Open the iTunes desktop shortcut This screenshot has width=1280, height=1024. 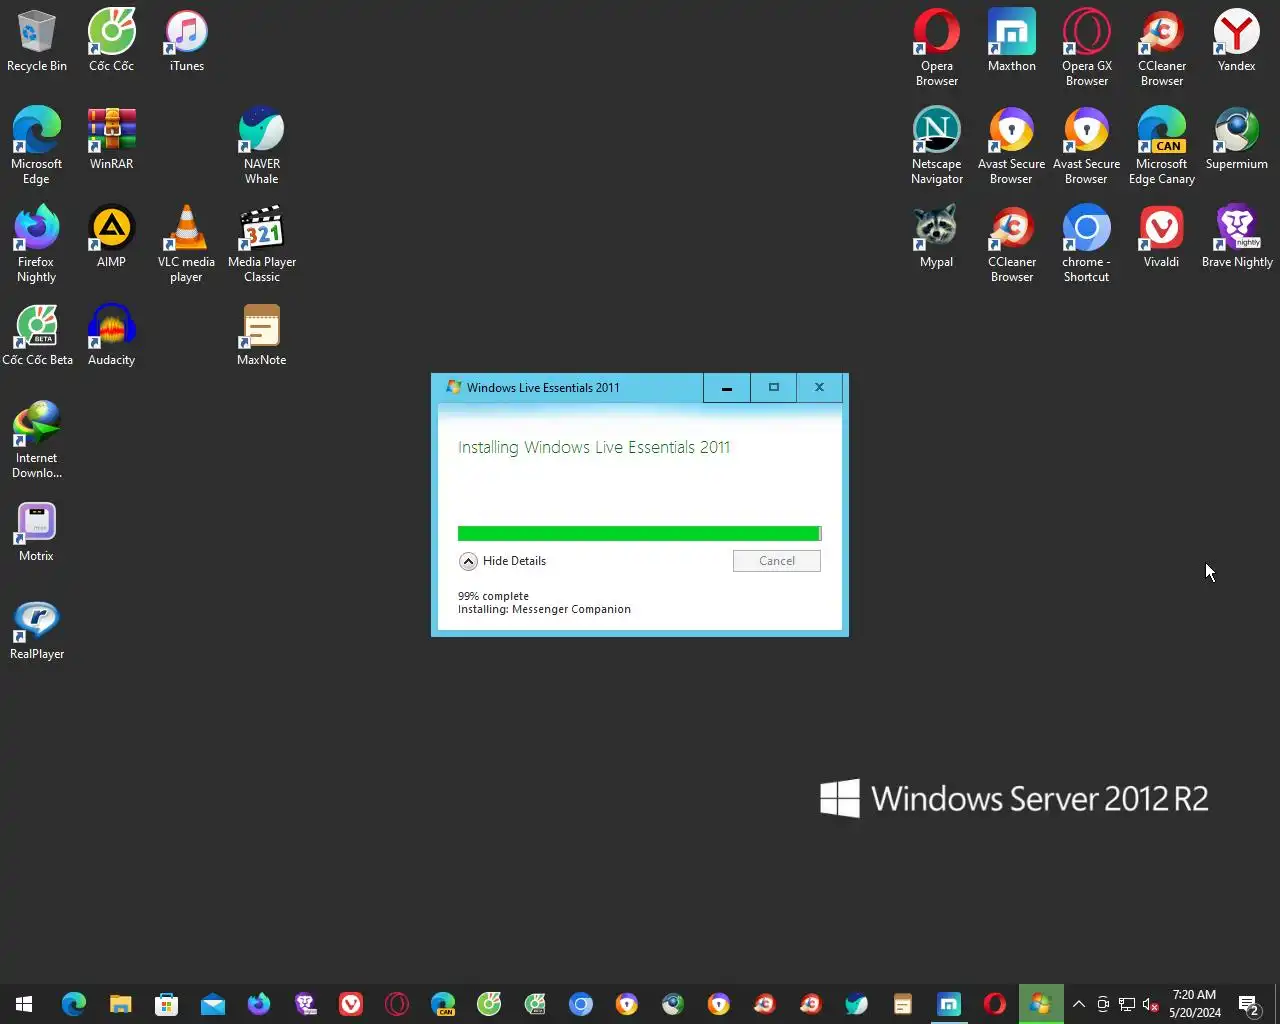186,42
